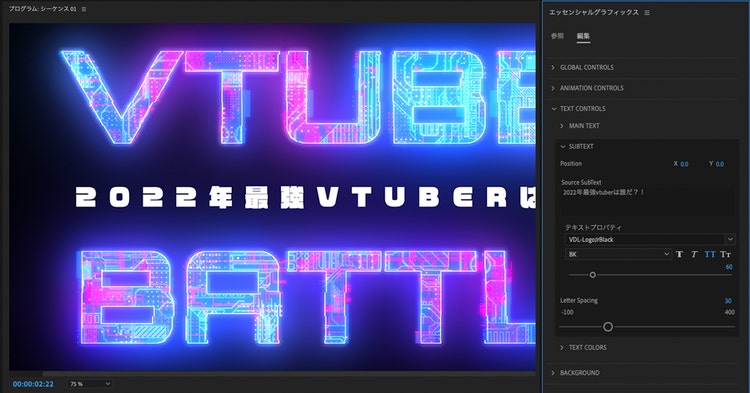Click the font size slider handle
750x393 pixels.
(593, 275)
